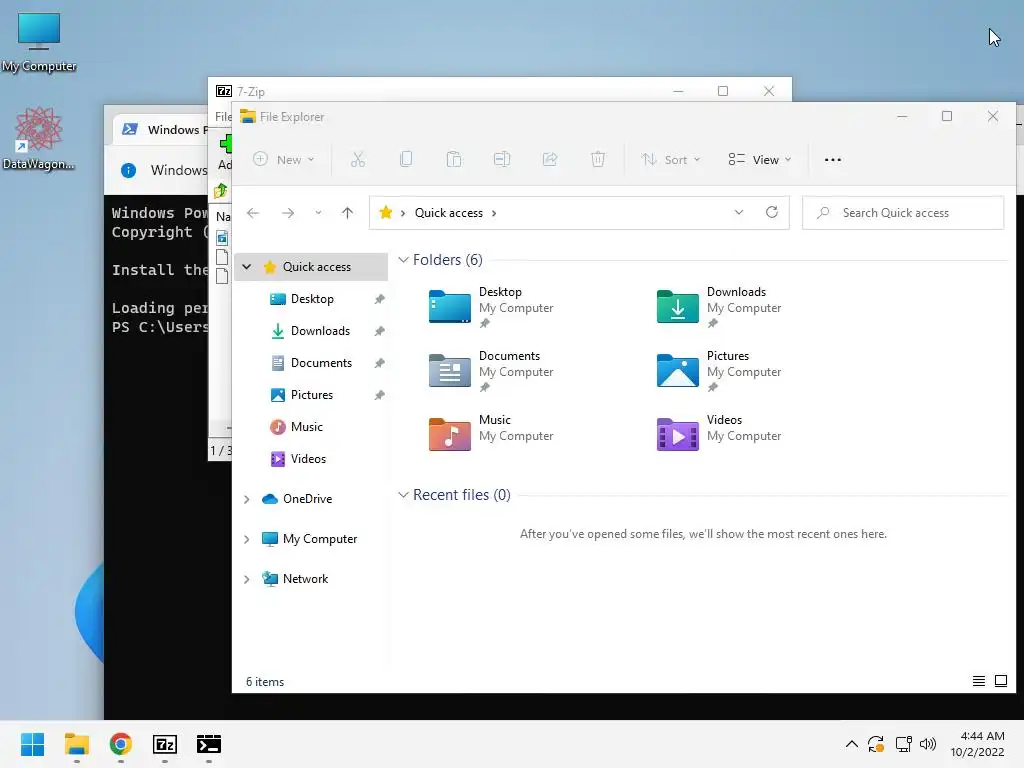Switch to details view icon in status bar
The width and height of the screenshot is (1024, 768).
(978, 681)
